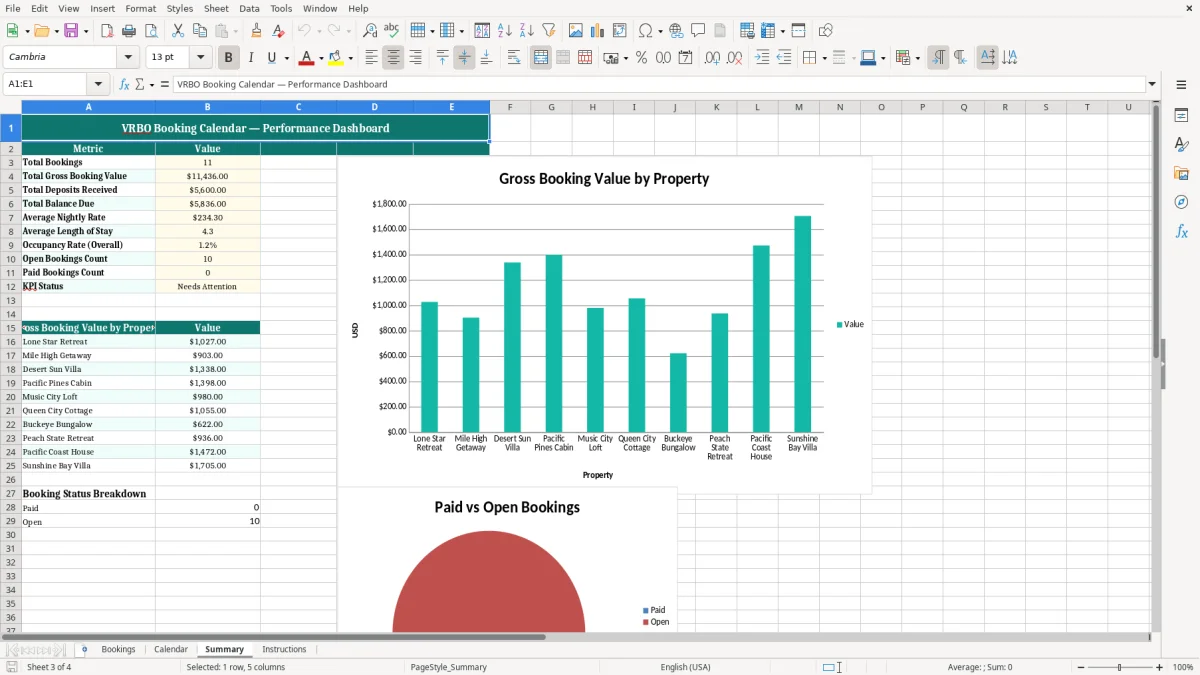1200x675 pixels.
Task: Open the Data menu
Action: click(249, 8)
